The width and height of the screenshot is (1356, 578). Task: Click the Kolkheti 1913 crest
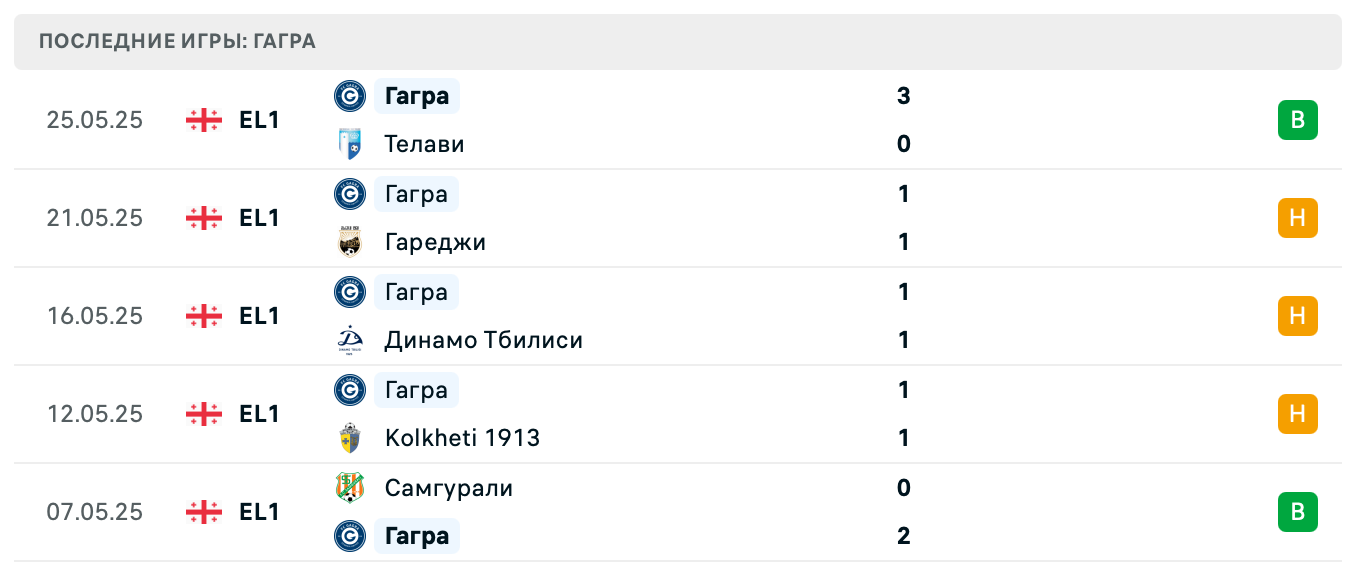(349, 438)
